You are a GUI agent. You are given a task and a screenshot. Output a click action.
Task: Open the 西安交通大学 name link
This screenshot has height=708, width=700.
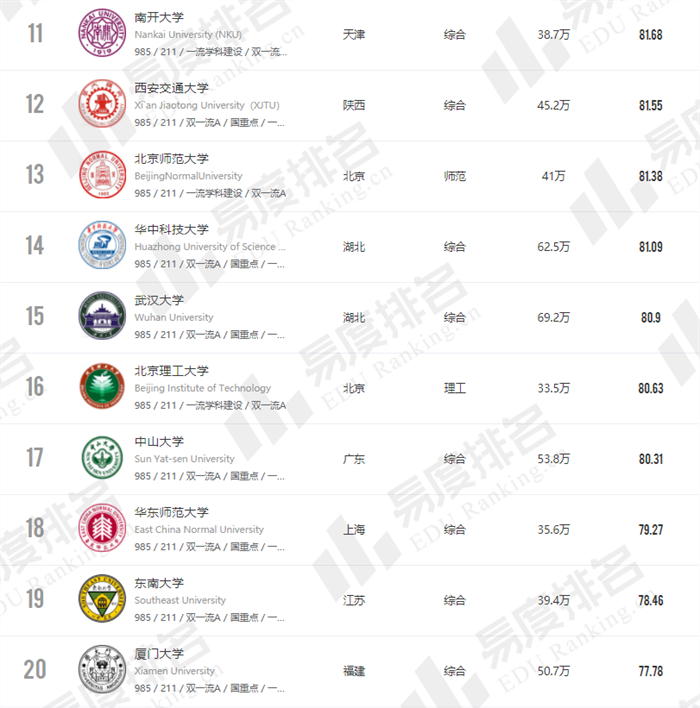coord(172,88)
